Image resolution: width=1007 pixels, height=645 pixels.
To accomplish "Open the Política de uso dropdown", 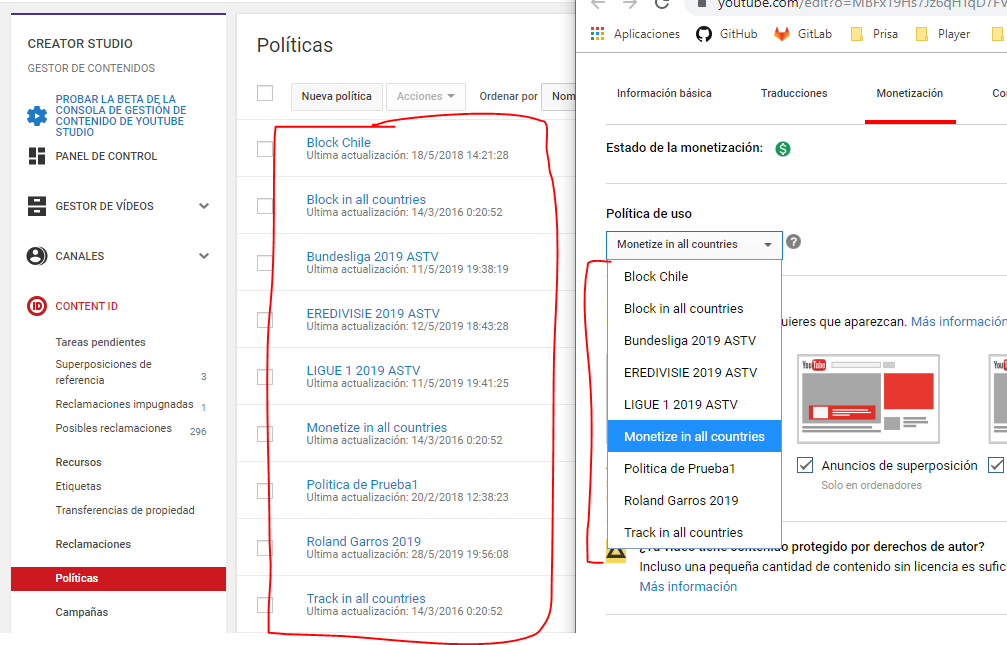I will 694,245.
